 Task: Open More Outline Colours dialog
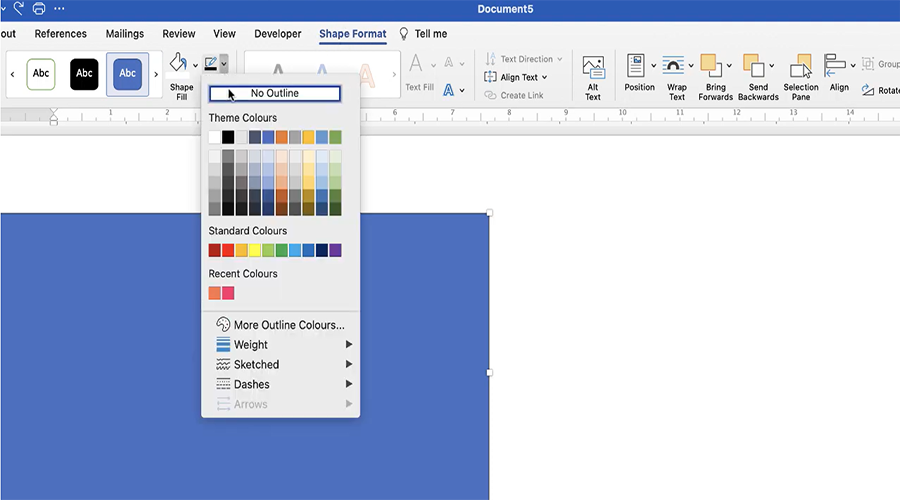point(288,325)
